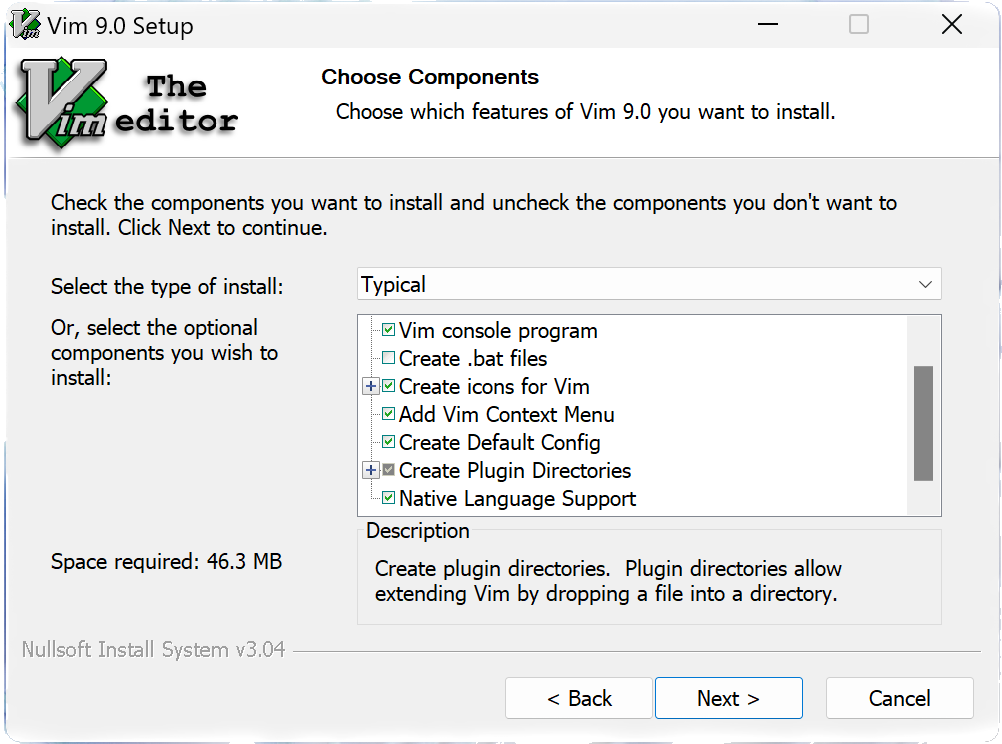Screen dimensions: 1002x744
Task: Click the components list vertical scrollbar thumb
Action: click(923, 423)
